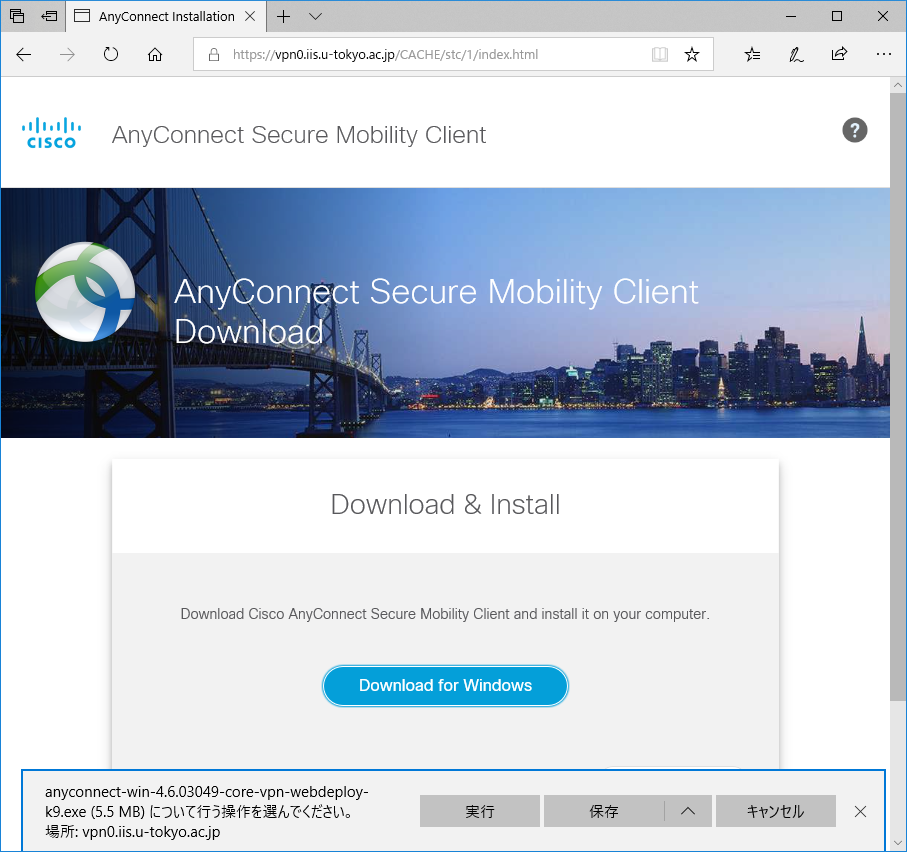Open the tabs you've set aside icon
The height and width of the screenshot is (852, 907).
click(17, 16)
